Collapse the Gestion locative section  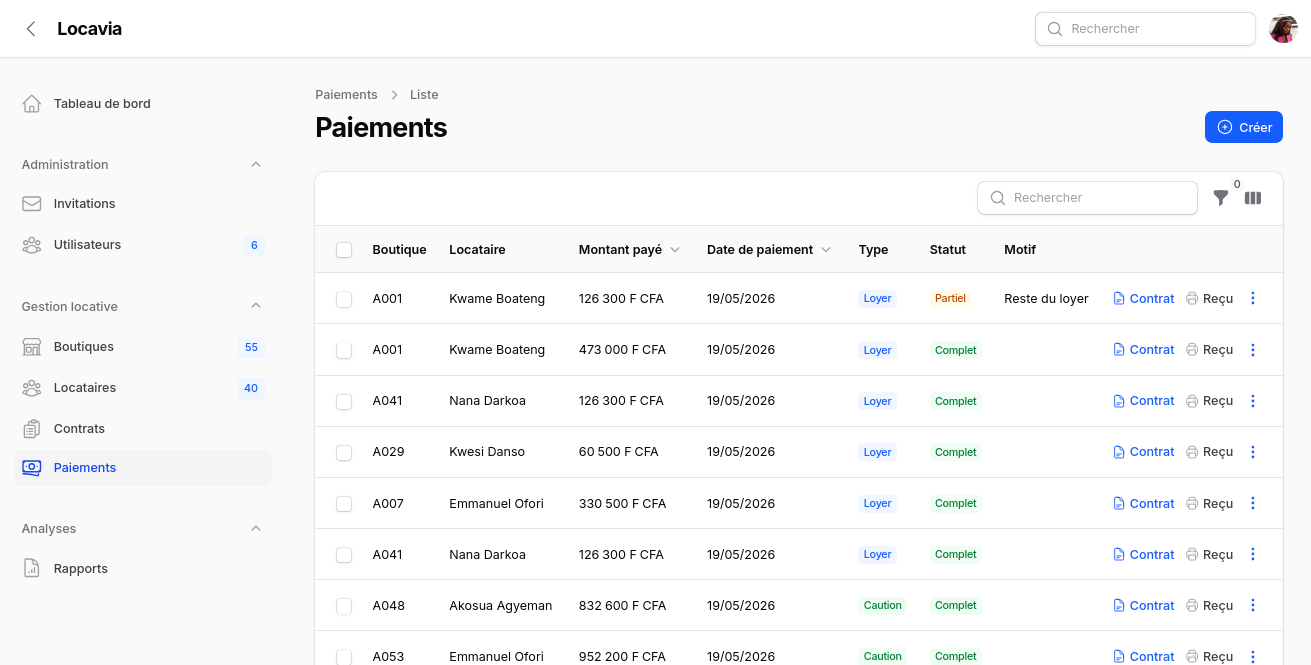pyautogui.click(x=256, y=306)
